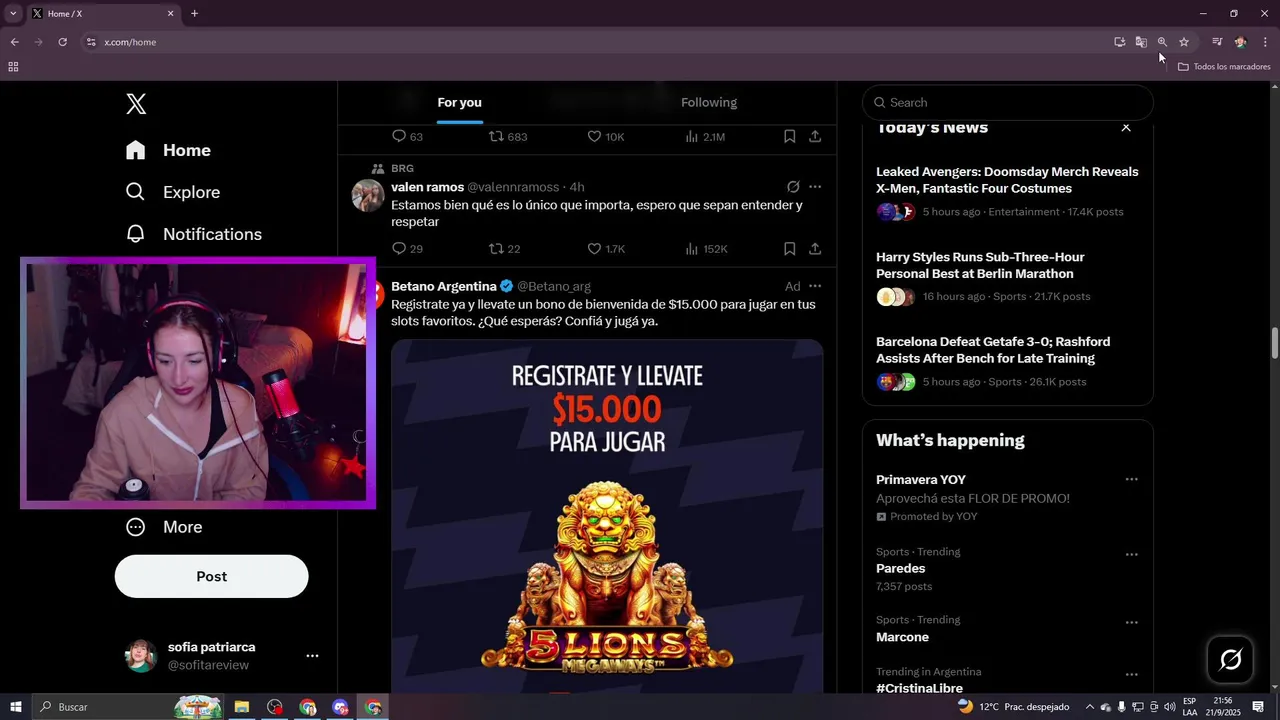
Task: Open more options for Primavera YOY
Action: (x=1131, y=479)
